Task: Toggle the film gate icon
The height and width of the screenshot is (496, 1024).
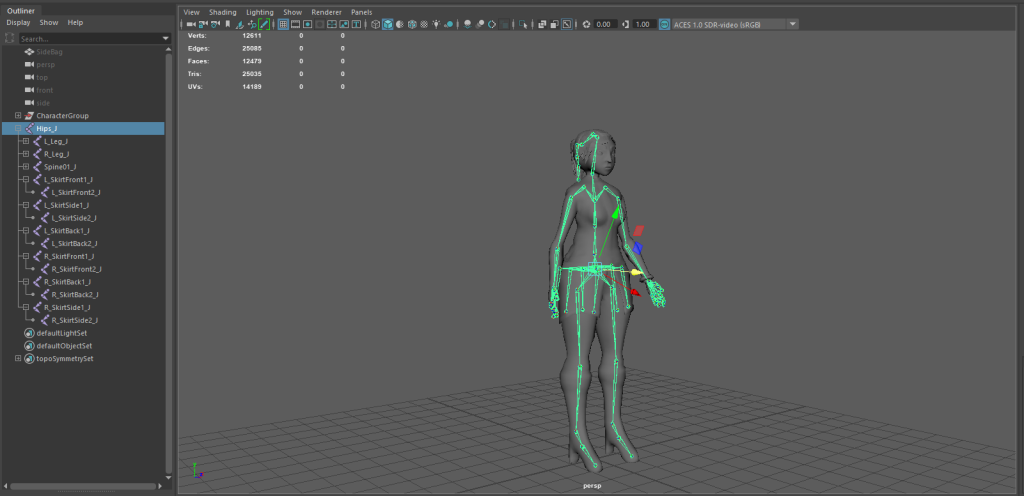Action: 295,24
